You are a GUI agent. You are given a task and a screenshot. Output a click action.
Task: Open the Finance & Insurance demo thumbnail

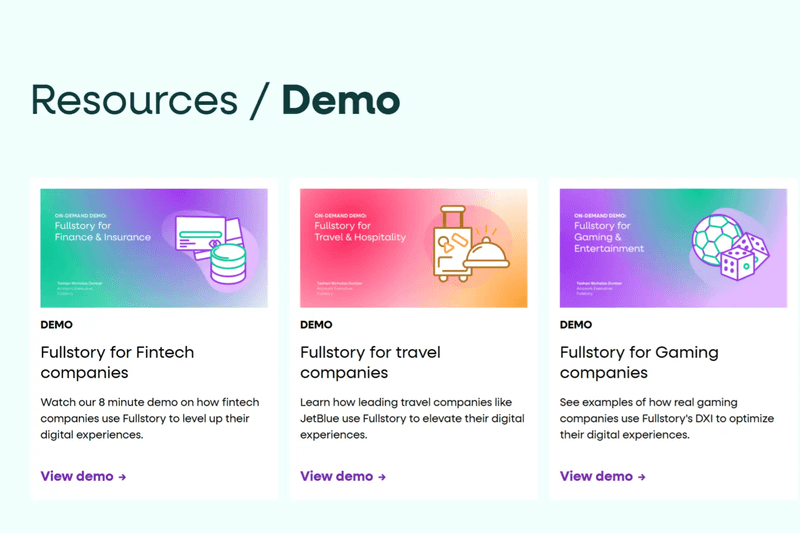tap(154, 248)
